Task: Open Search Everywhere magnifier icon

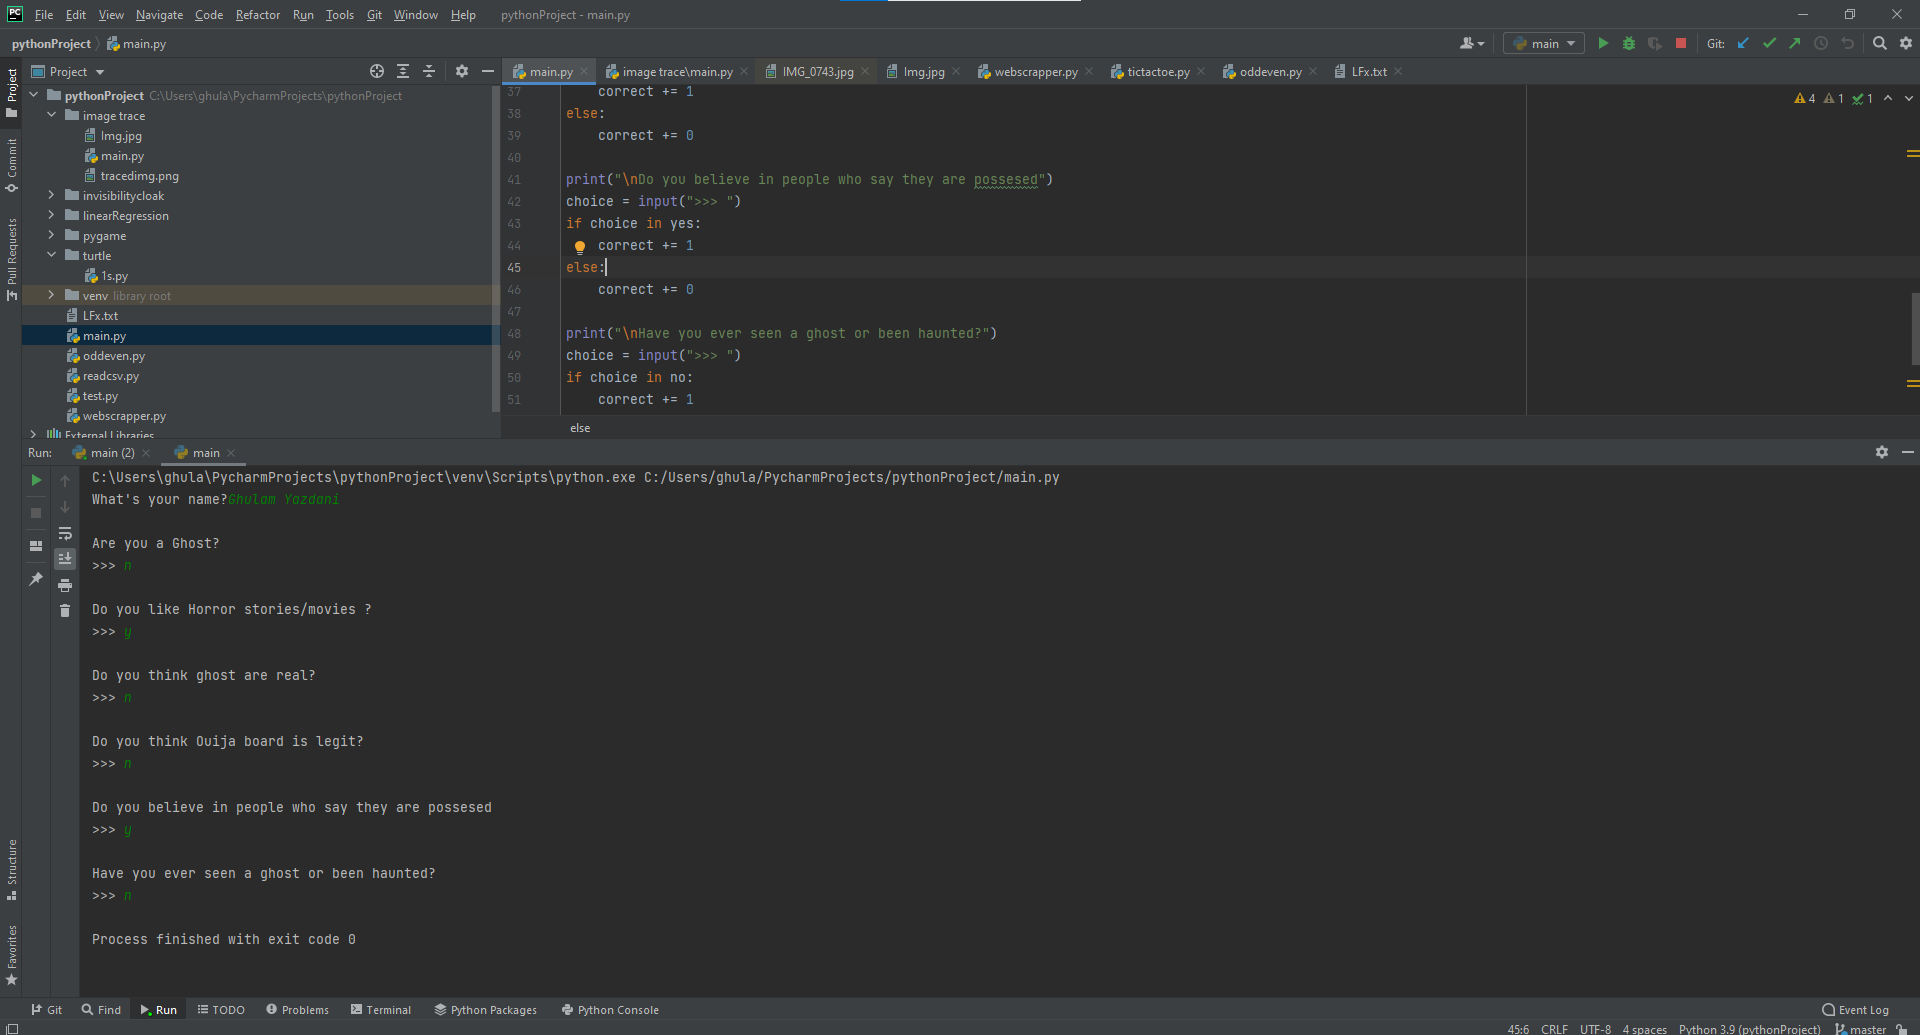Action: pos(1880,43)
